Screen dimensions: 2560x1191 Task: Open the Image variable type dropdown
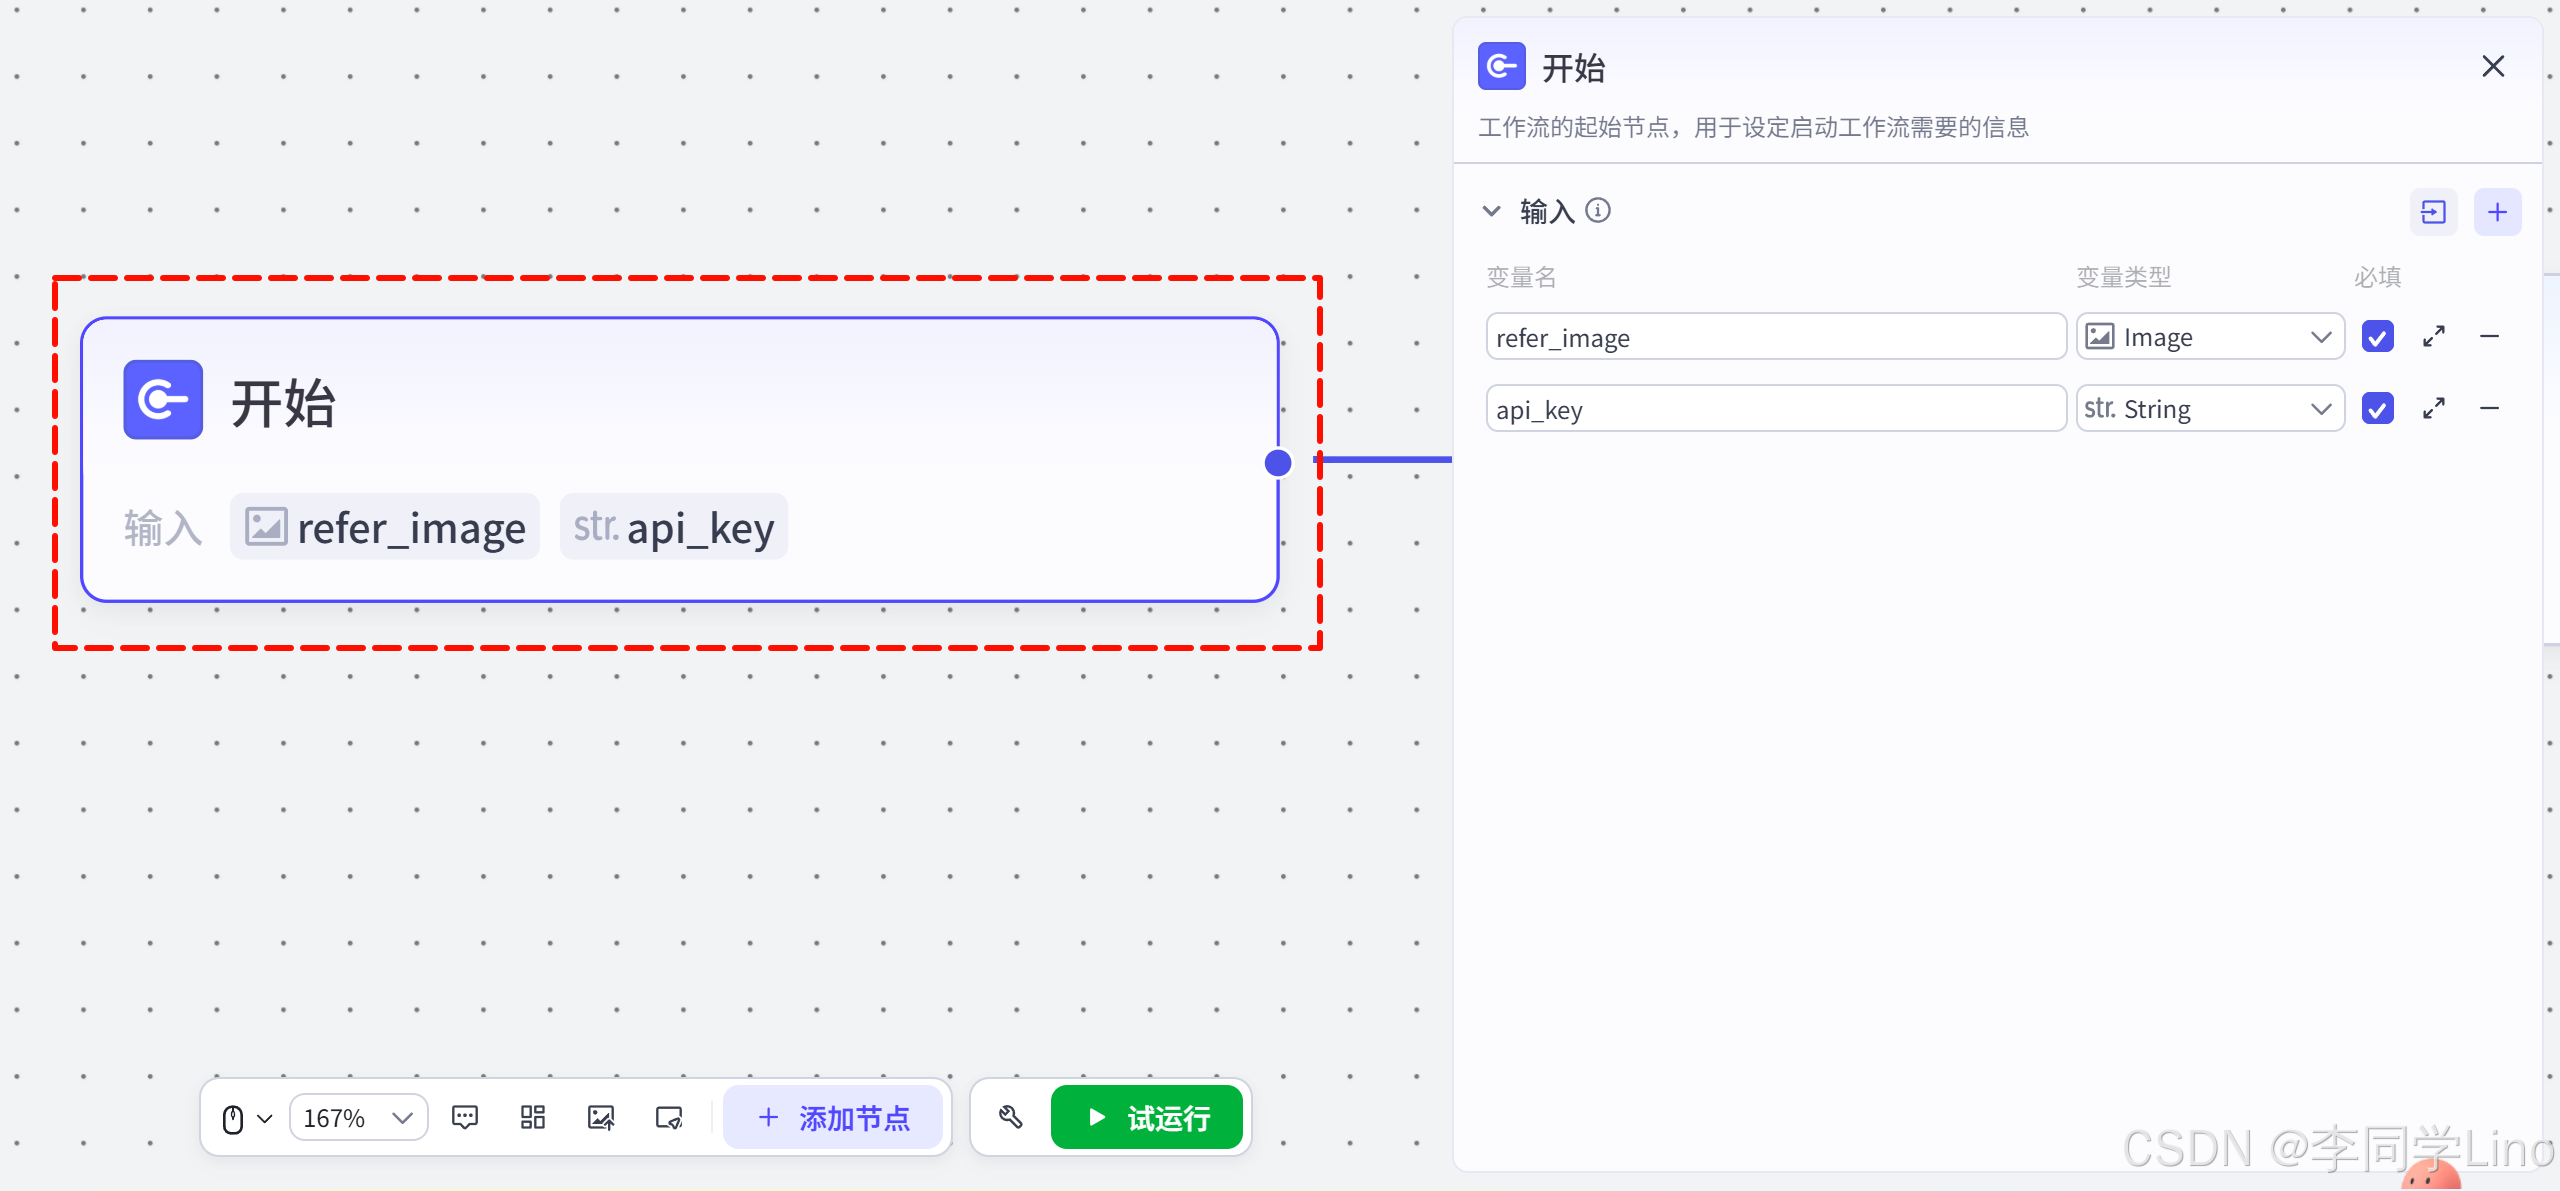[2210, 337]
